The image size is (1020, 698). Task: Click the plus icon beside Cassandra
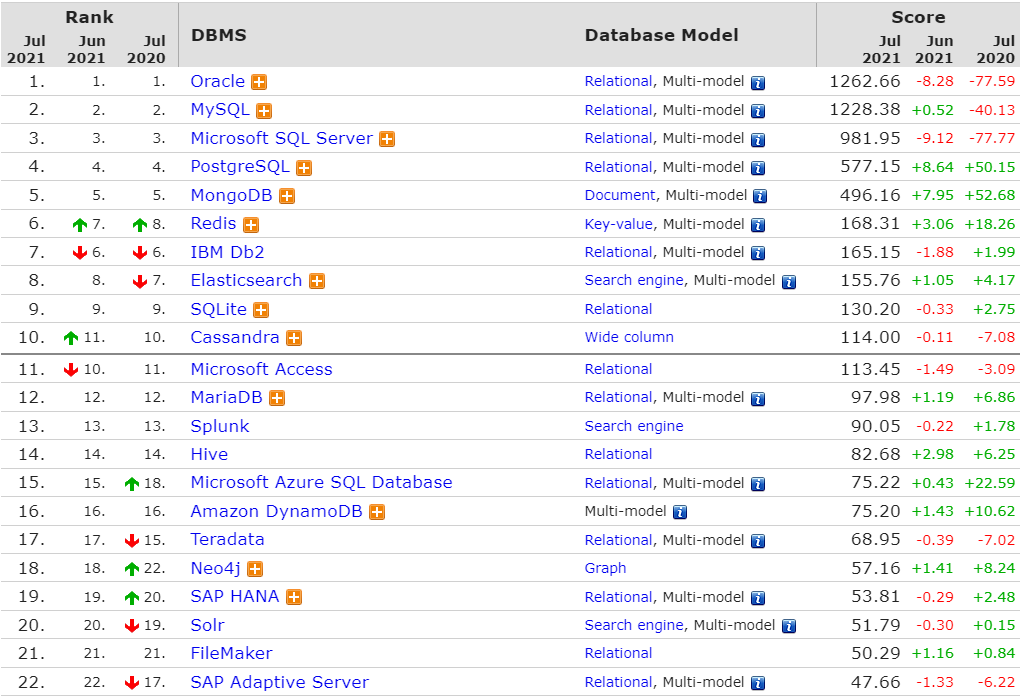(294, 338)
